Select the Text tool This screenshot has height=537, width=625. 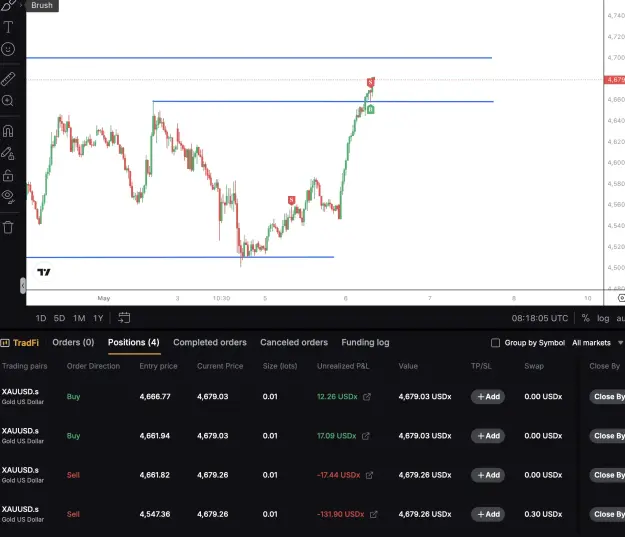[x=8, y=27]
